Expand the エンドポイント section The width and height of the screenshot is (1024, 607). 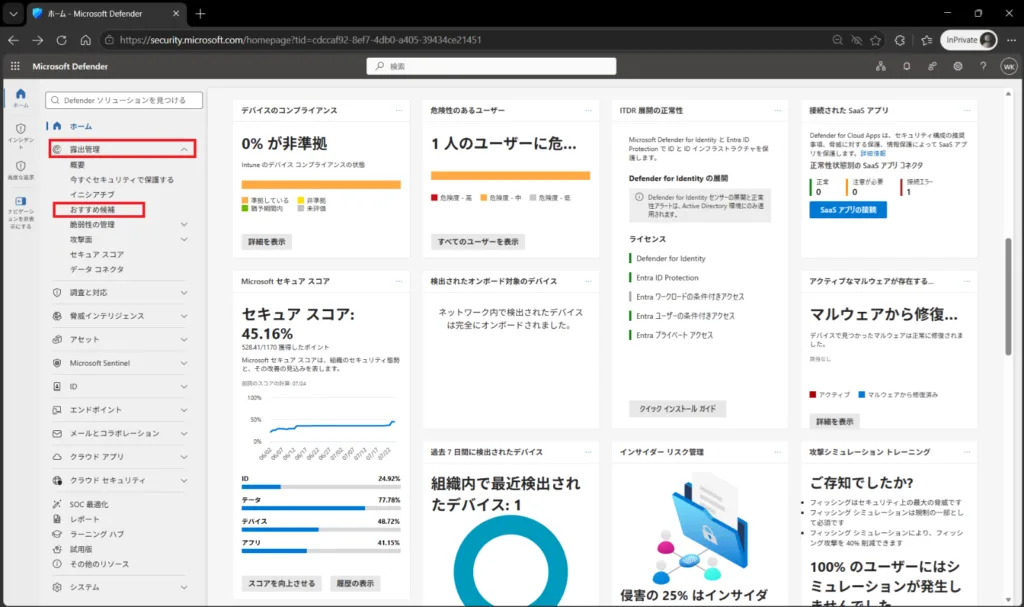point(184,410)
